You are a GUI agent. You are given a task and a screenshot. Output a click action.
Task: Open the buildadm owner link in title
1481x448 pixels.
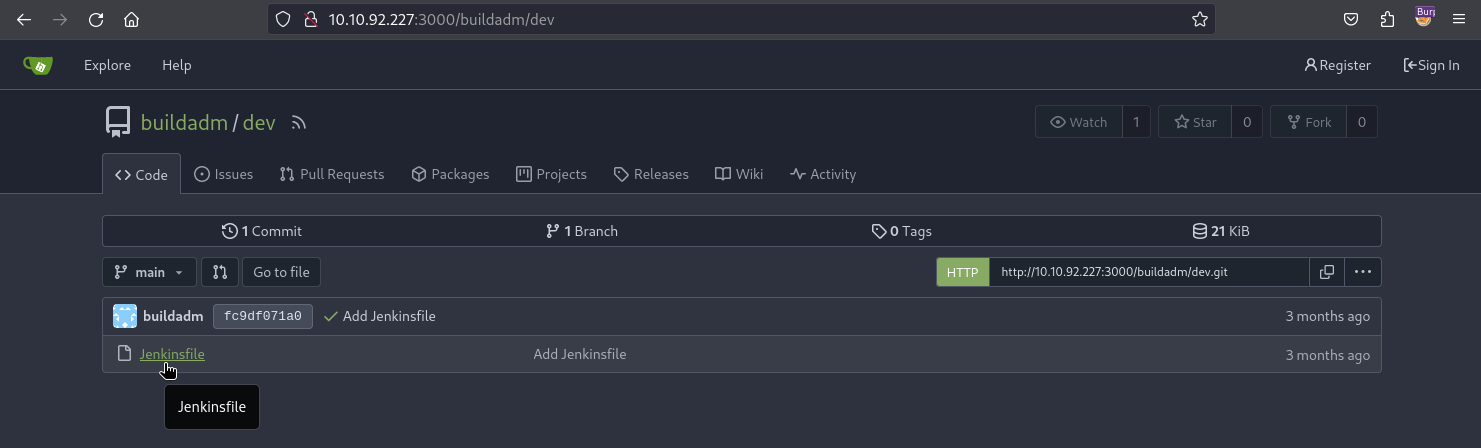tap(184, 123)
